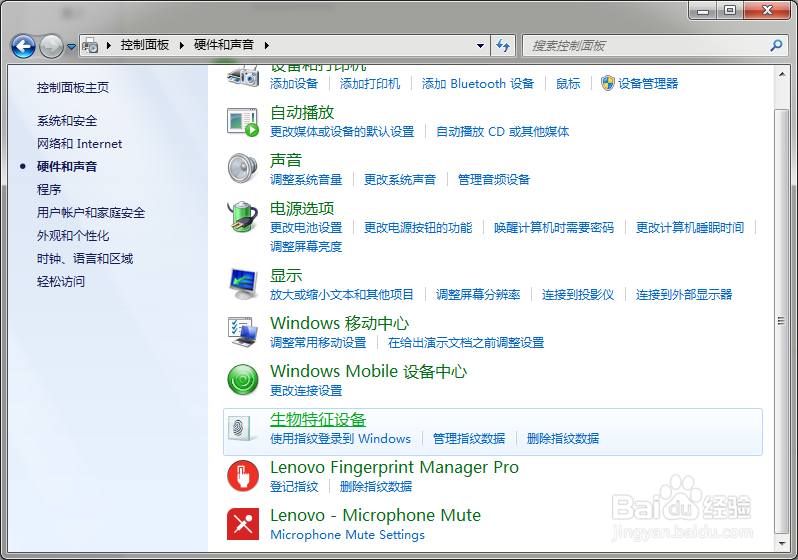Click 更改计算机睡眠时间 link
Viewport: 798px width, 560px height.
click(690, 228)
